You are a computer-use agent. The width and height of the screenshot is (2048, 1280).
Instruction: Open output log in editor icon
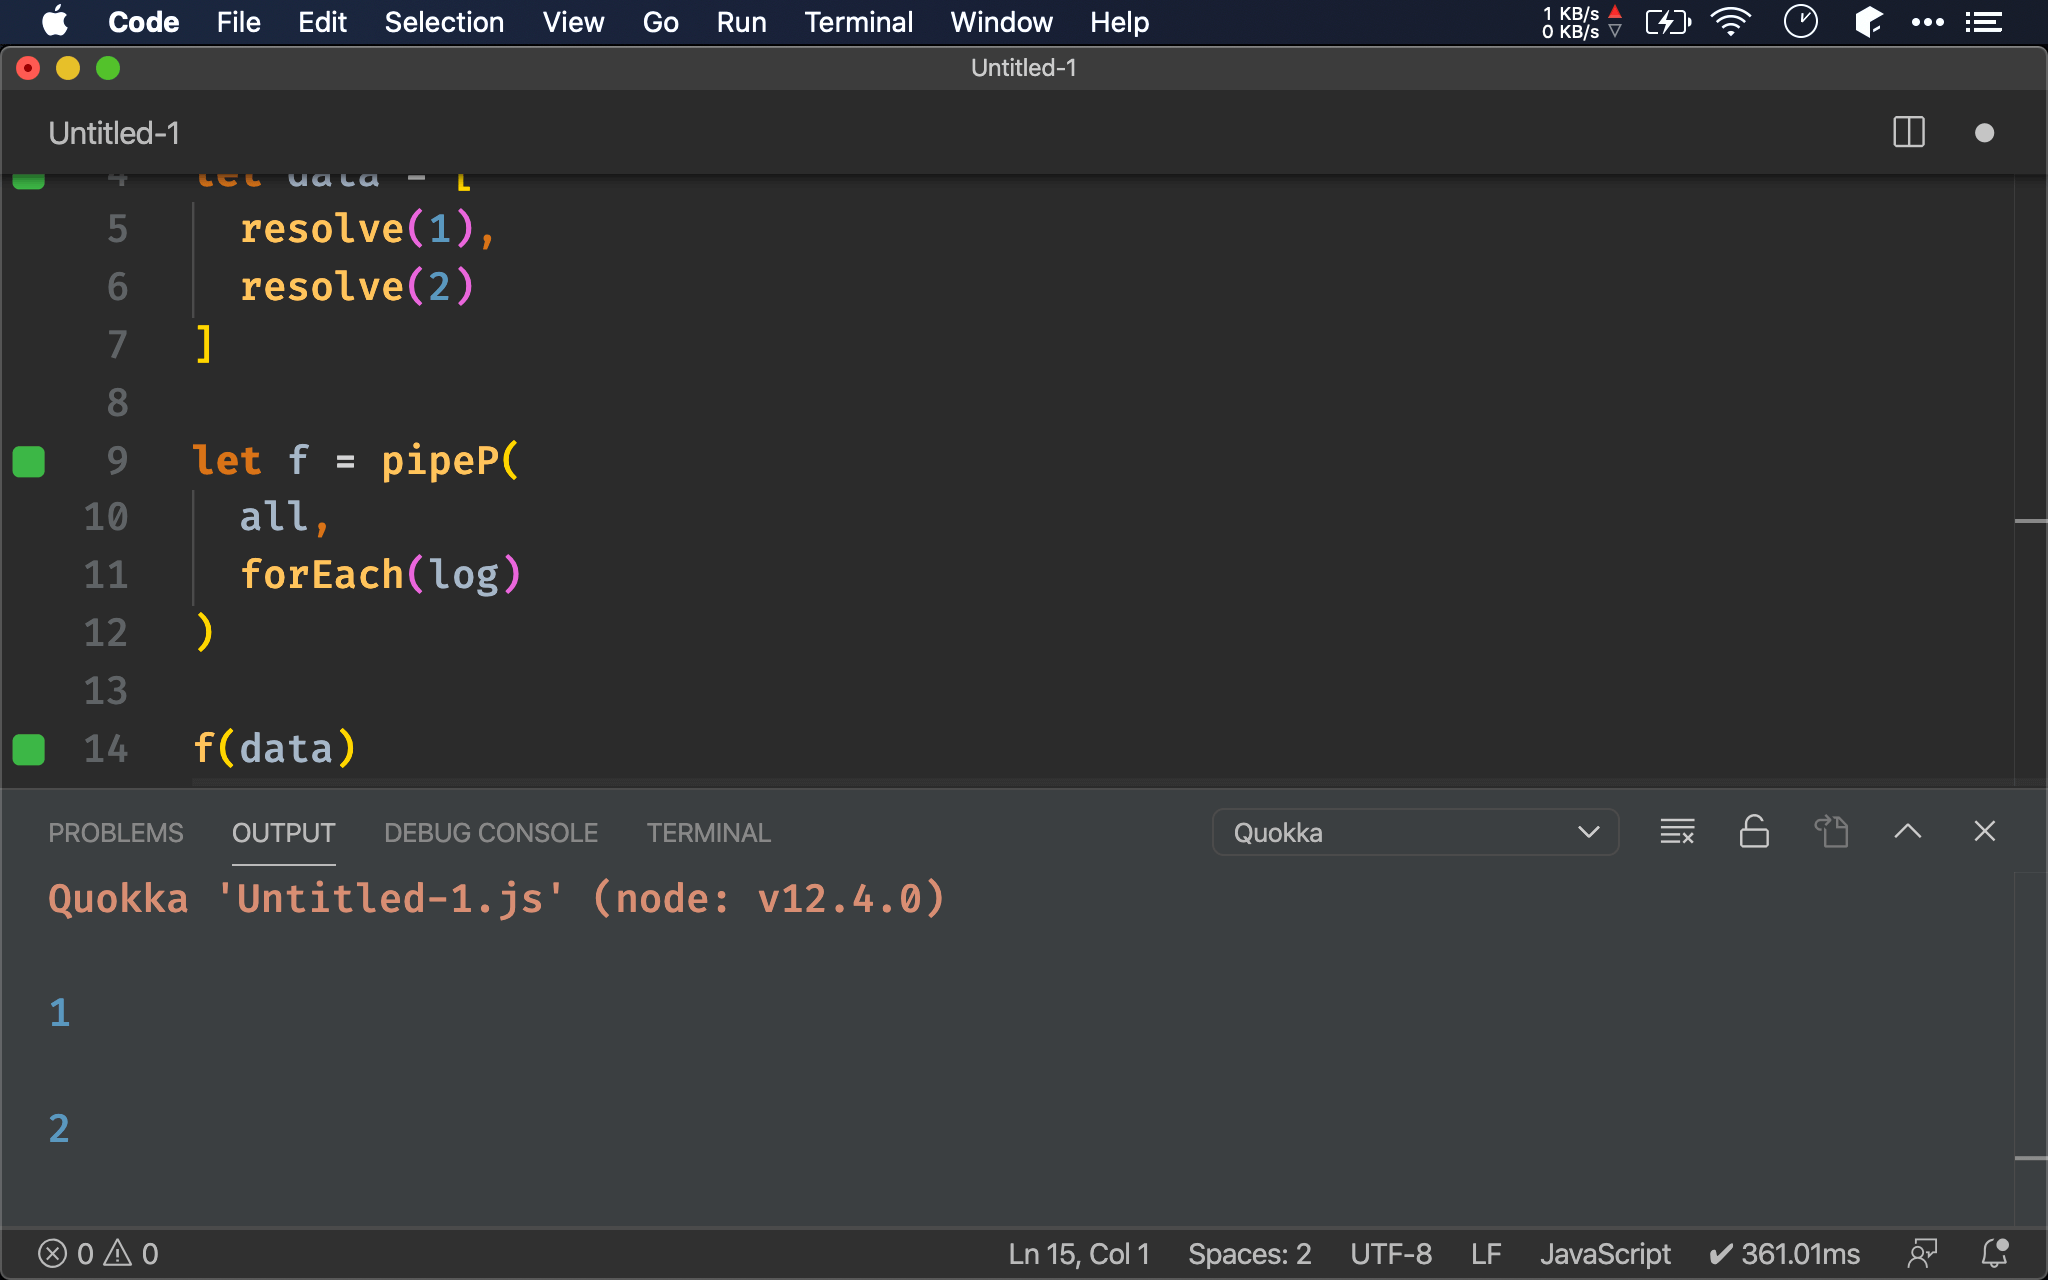point(1831,832)
